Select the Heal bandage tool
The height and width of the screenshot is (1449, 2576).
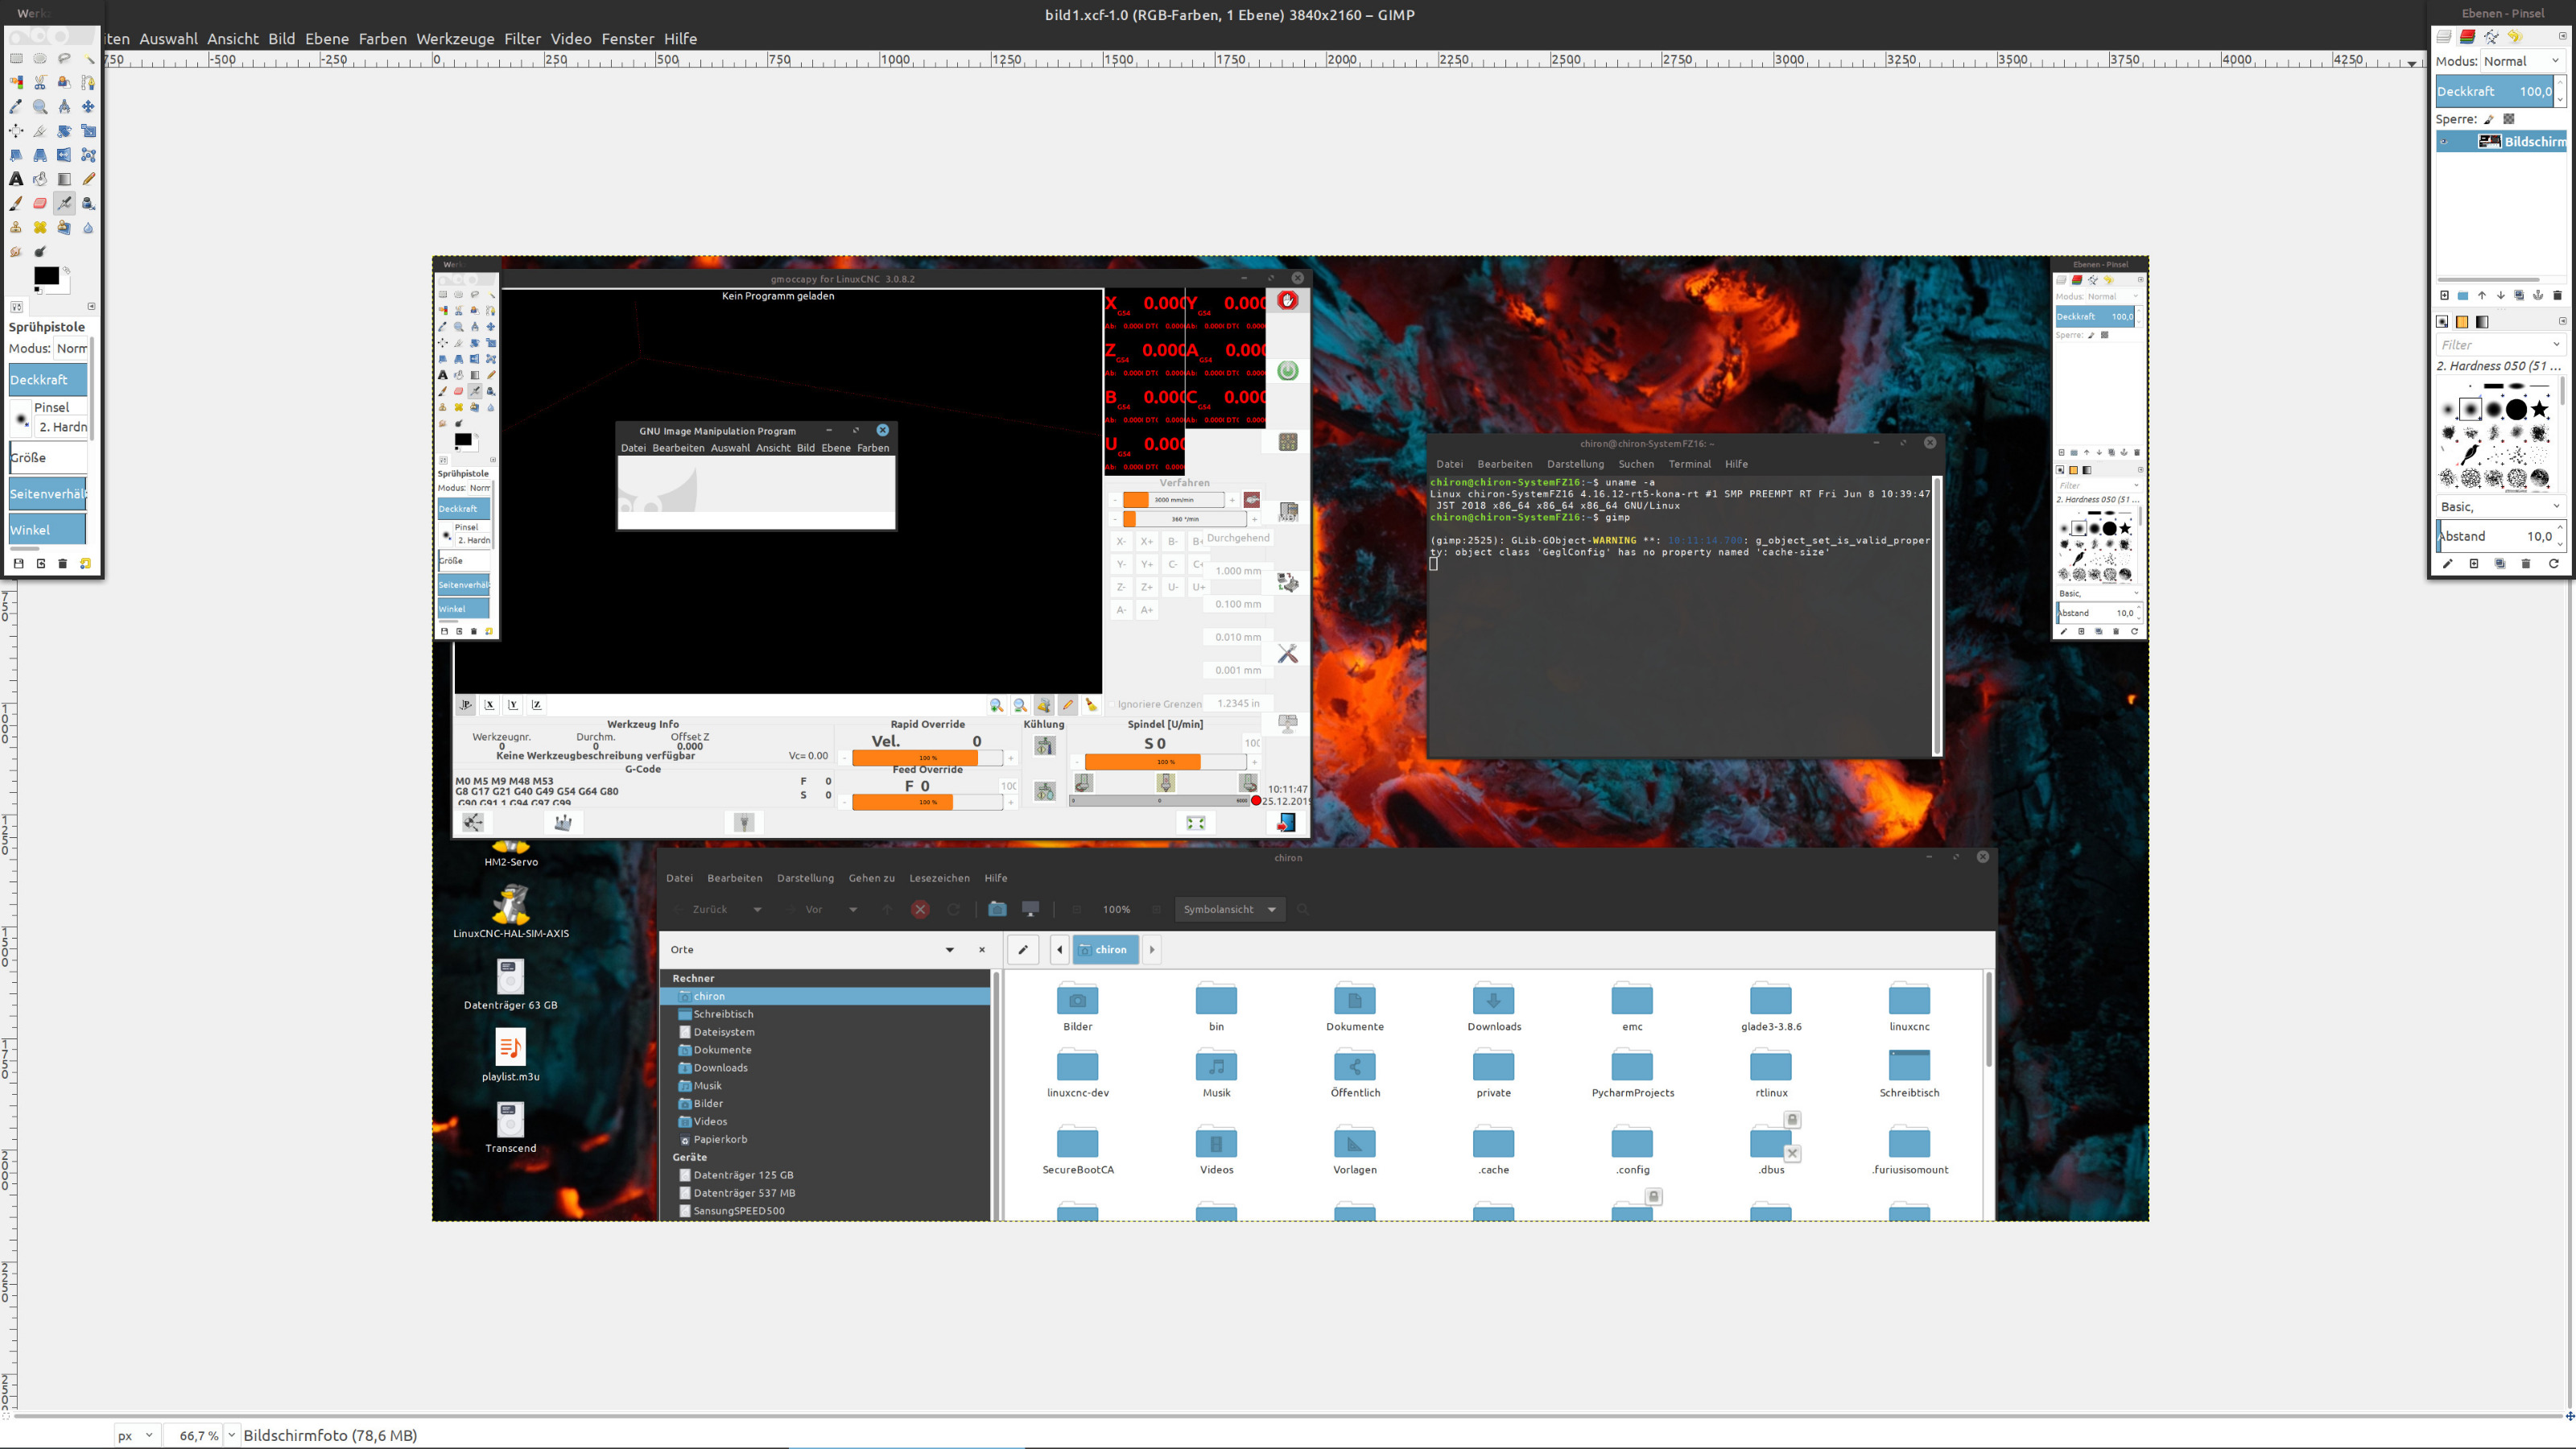40,227
